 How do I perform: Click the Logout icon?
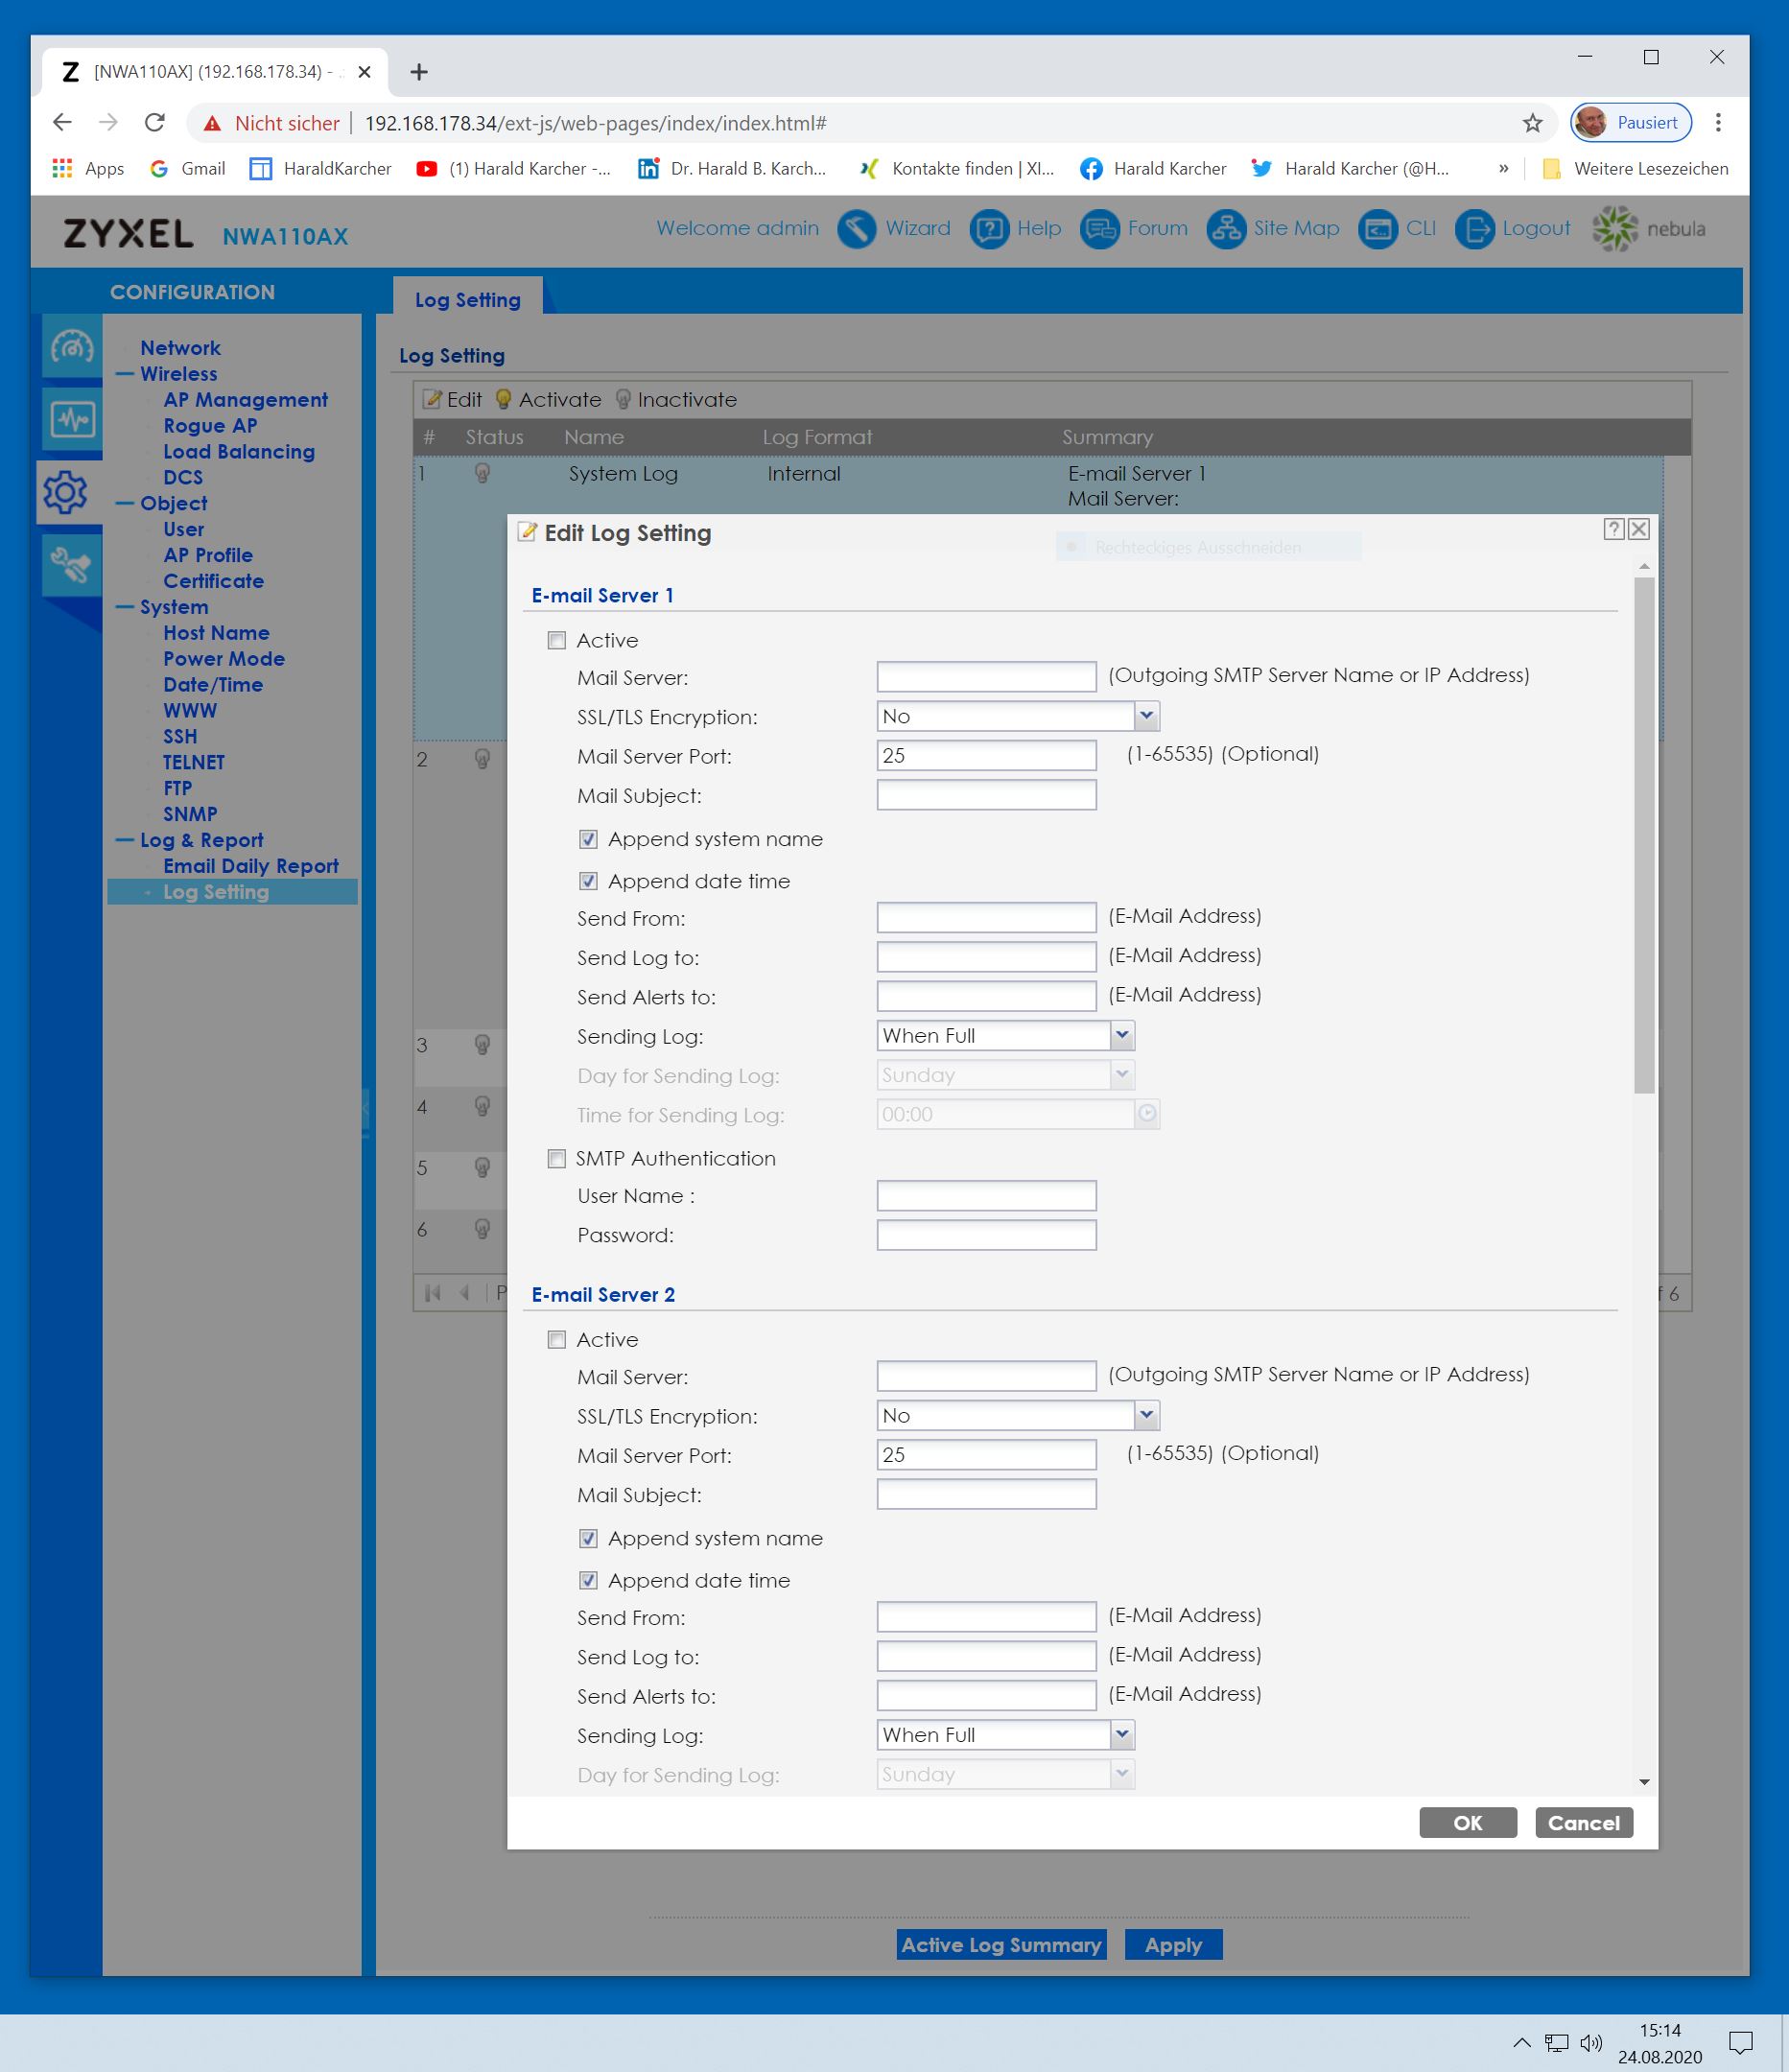pos(1473,229)
